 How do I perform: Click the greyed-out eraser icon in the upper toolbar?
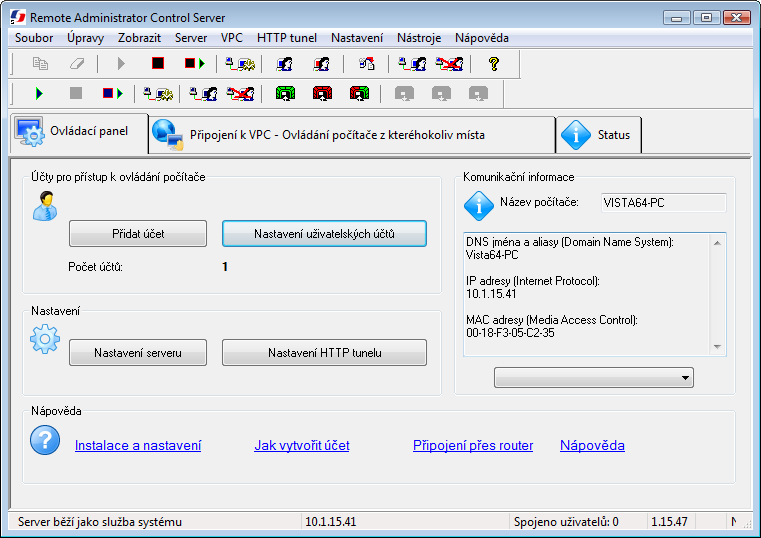pyautogui.click(x=77, y=64)
